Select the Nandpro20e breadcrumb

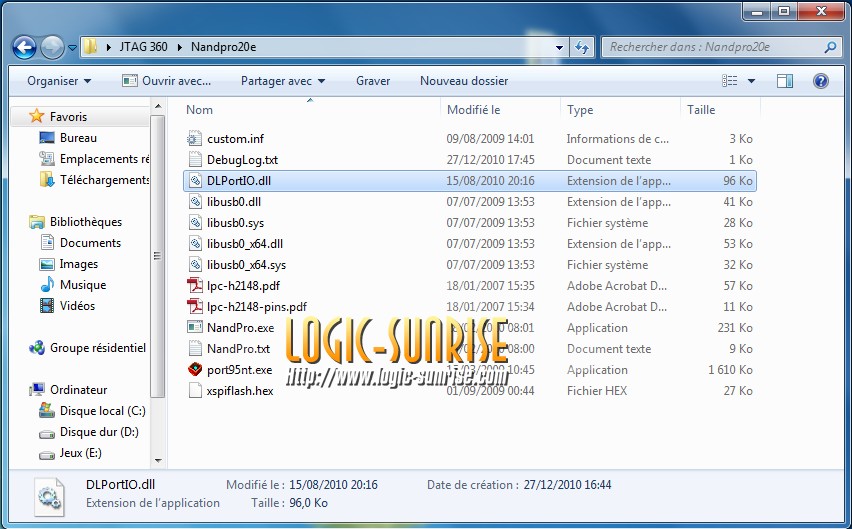pos(223,47)
